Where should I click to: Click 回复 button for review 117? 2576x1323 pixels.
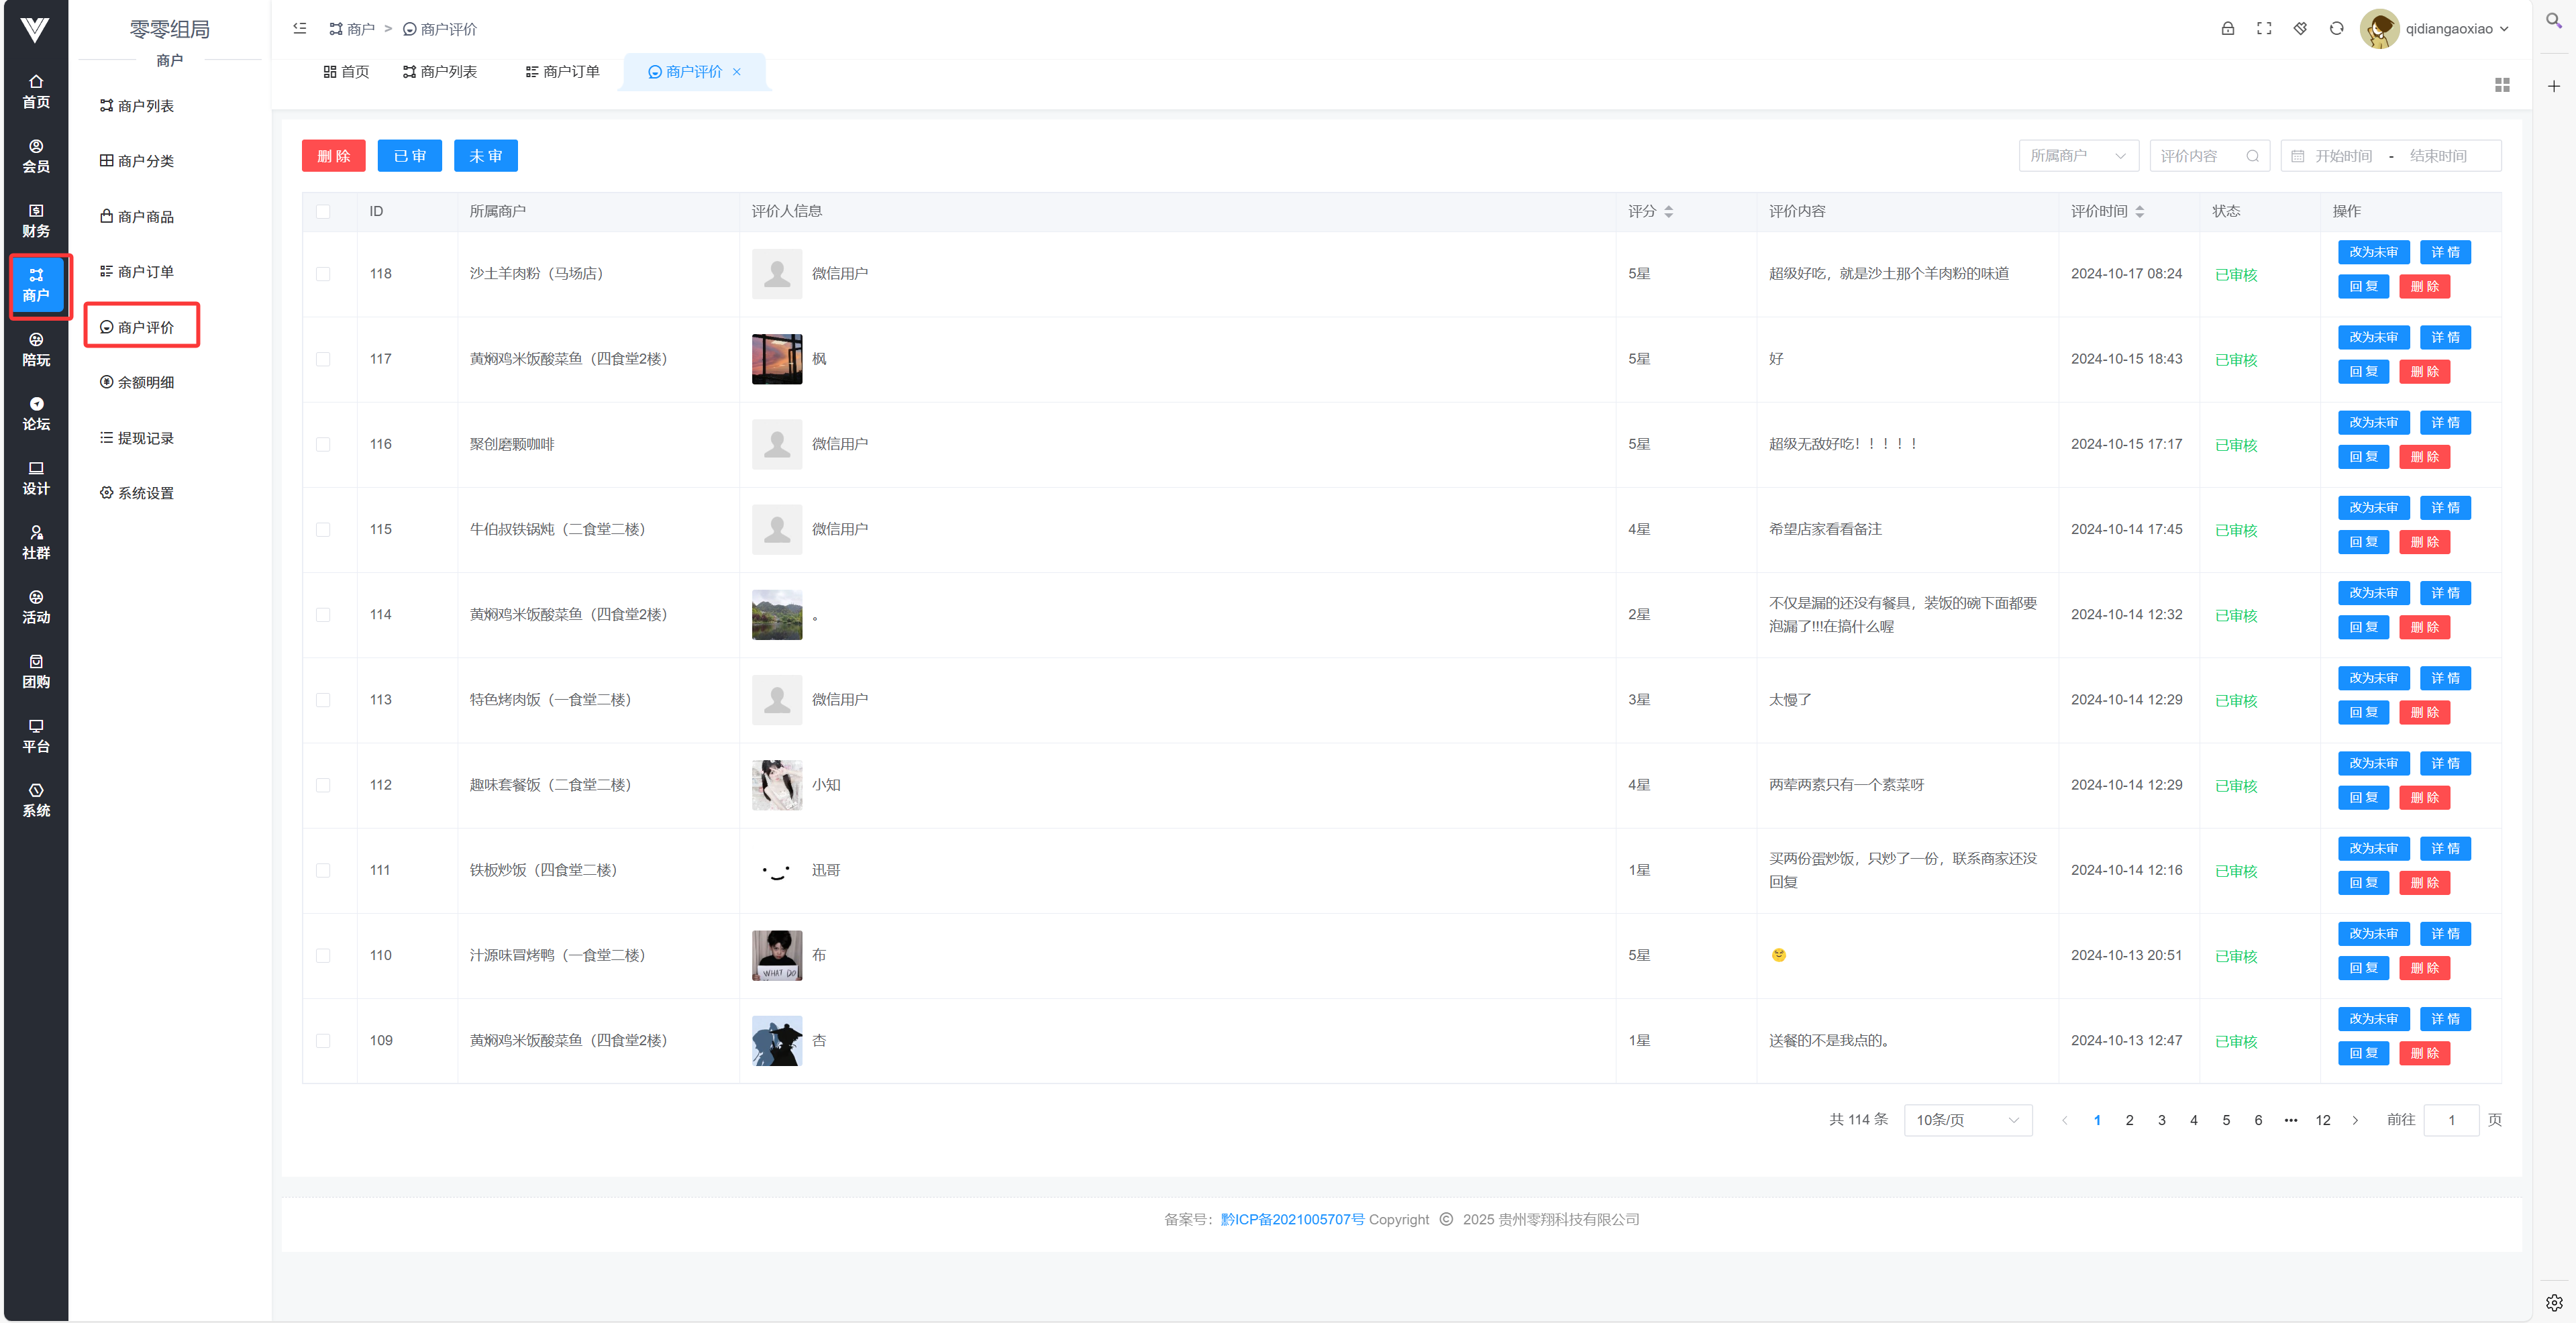(2363, 372)
